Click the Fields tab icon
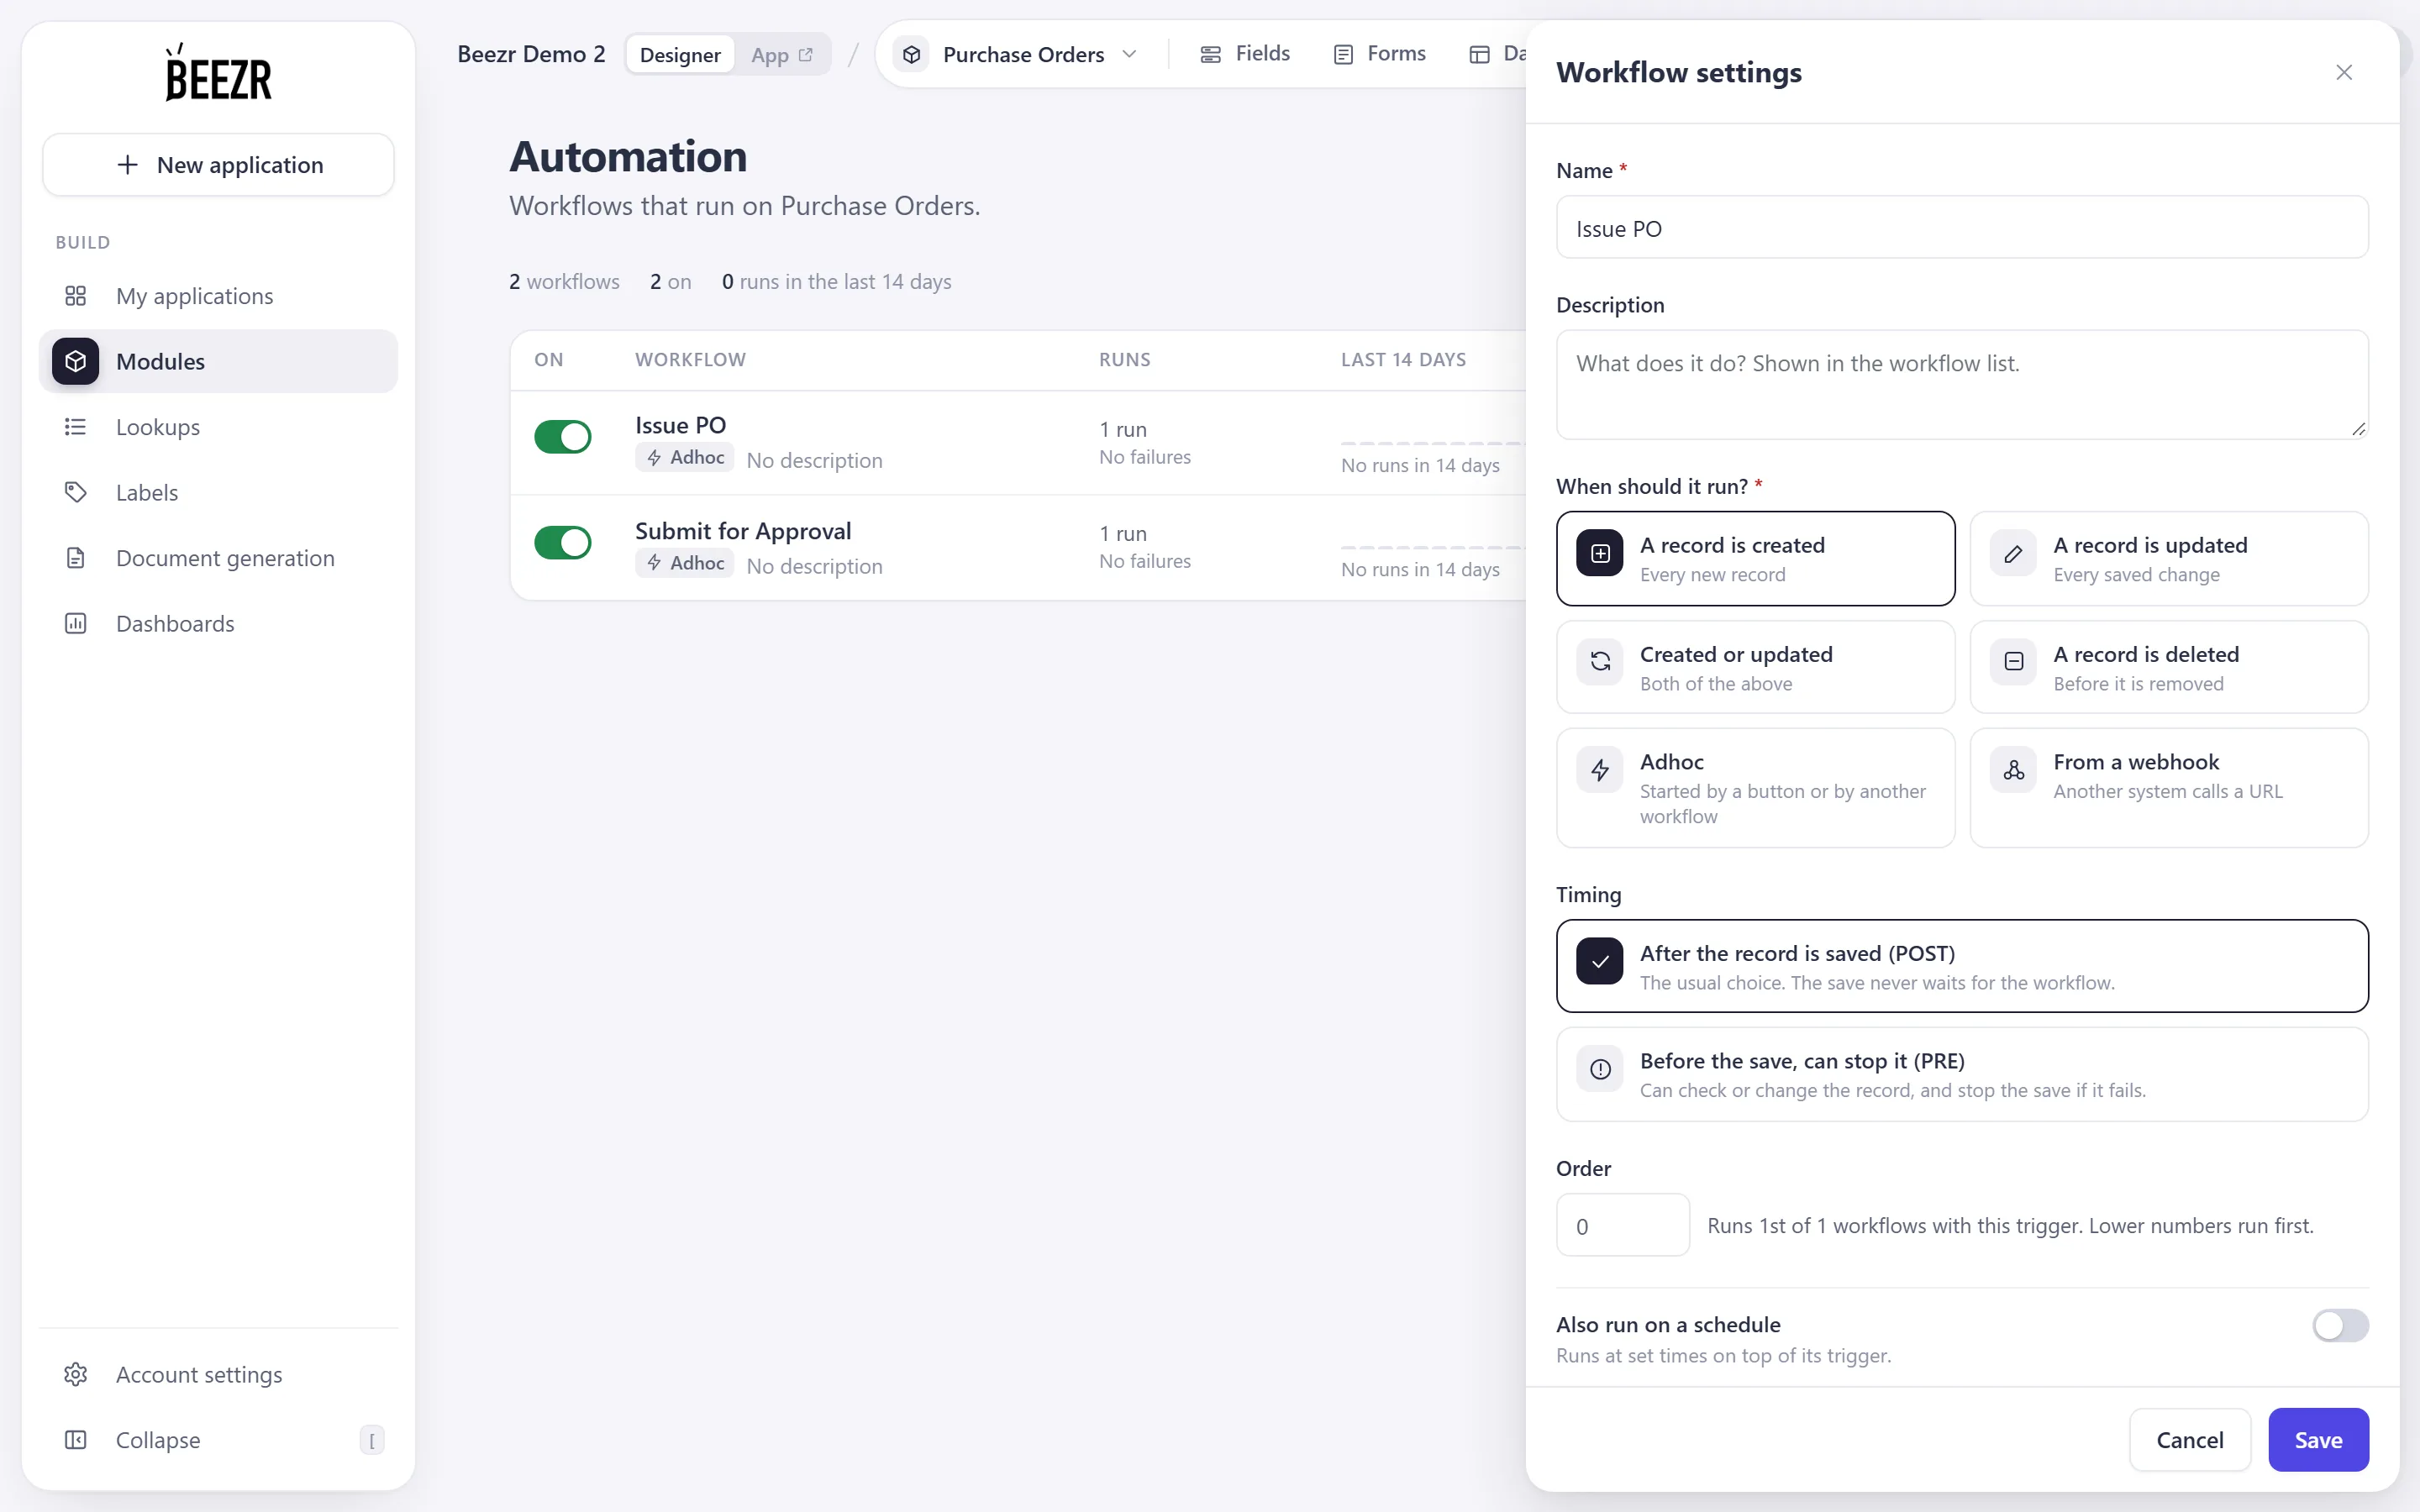 coord(1211,54)
